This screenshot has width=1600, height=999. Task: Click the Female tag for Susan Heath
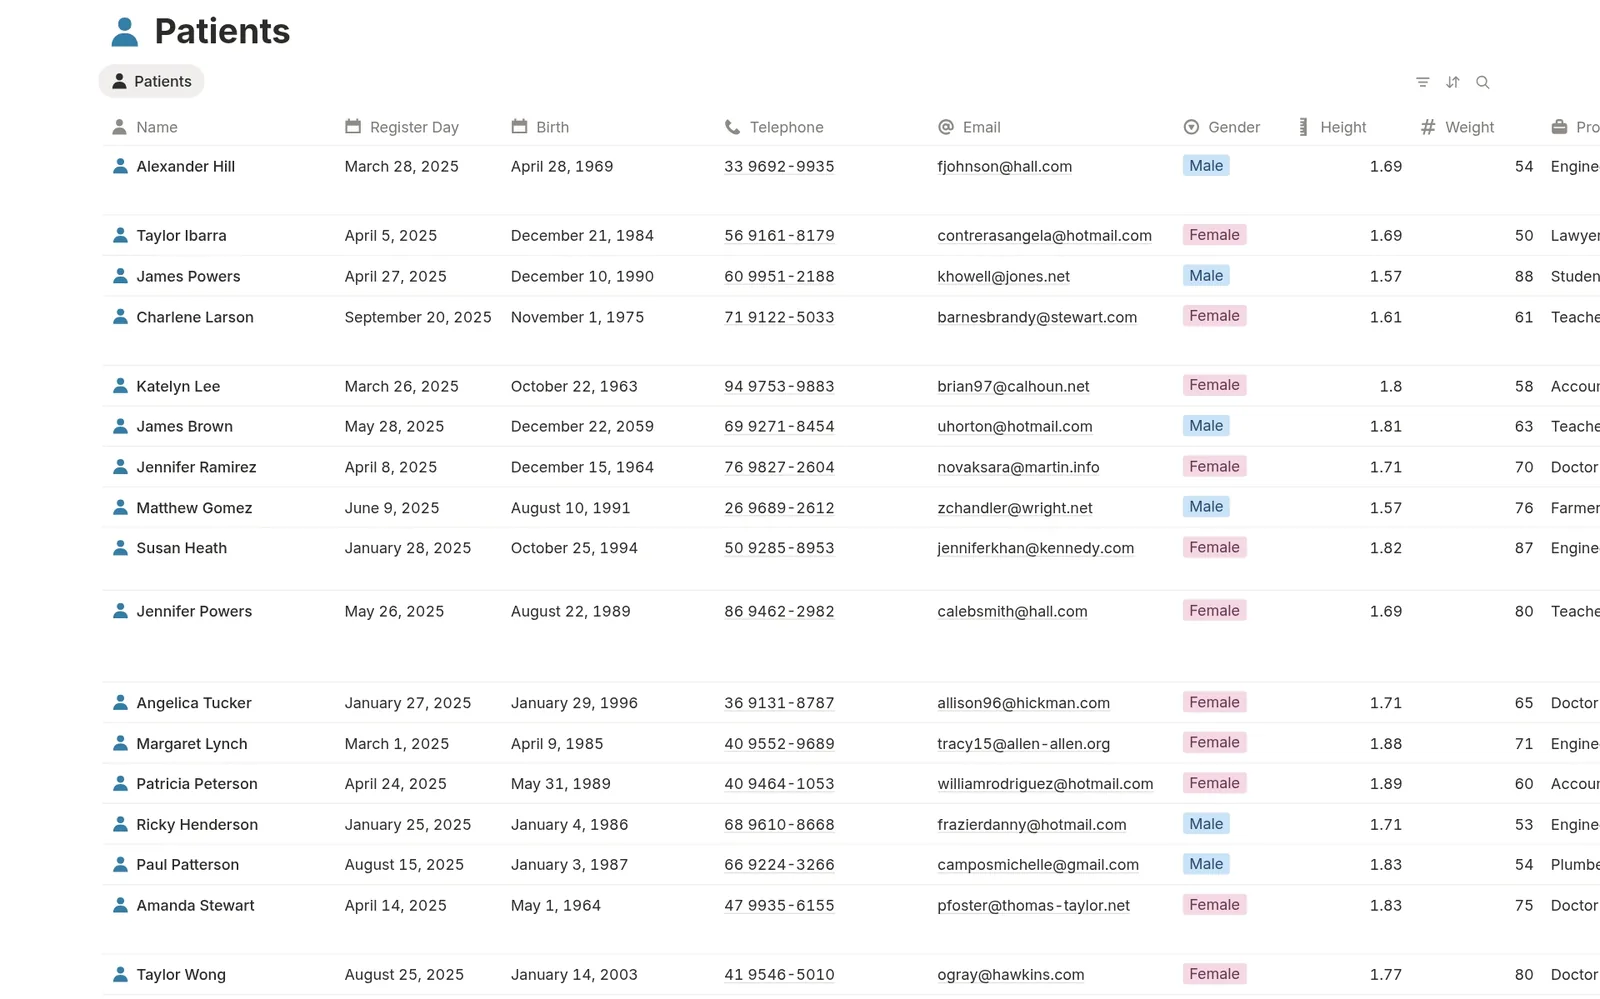1214,547
